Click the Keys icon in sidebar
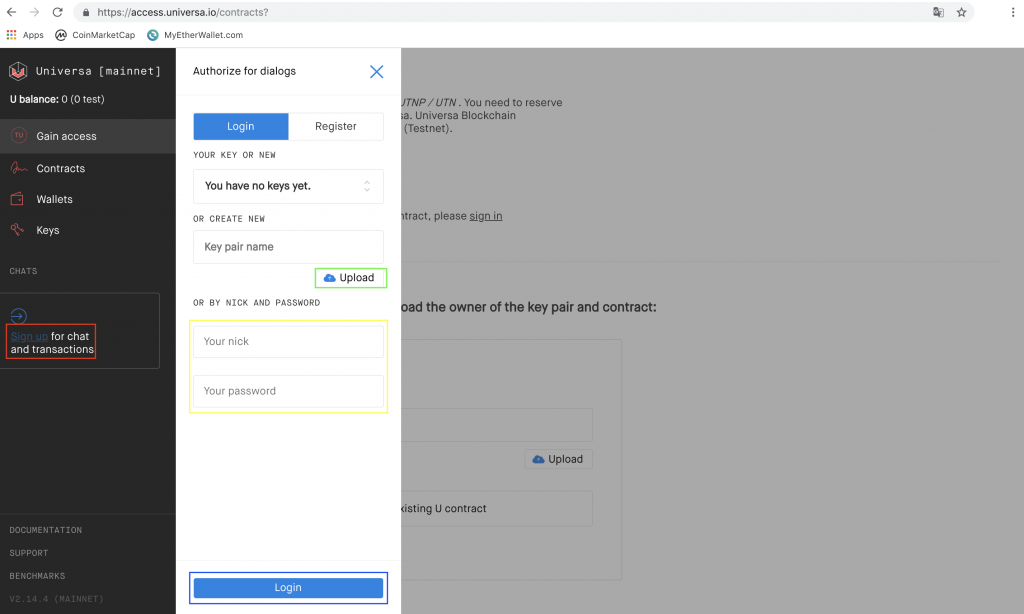Viewport: 1024px width, 614px height. [x=18, y=229]
